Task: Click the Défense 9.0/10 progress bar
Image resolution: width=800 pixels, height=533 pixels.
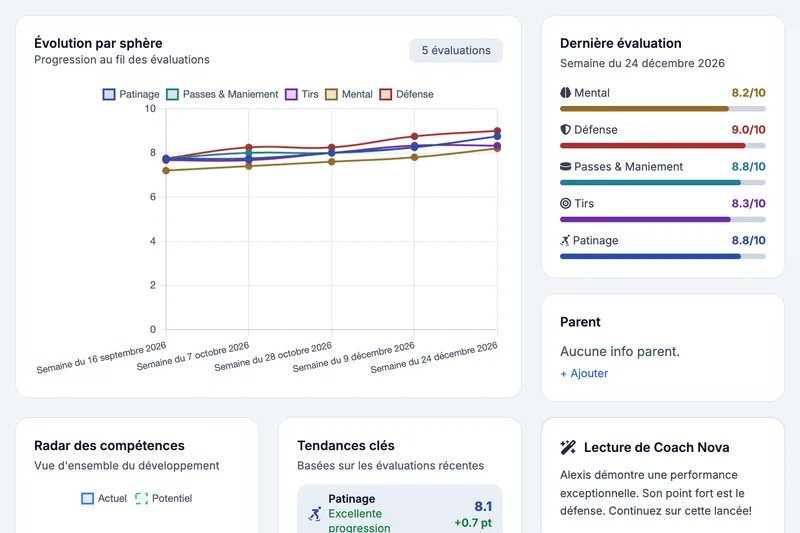Action: [x=663, y=145]
